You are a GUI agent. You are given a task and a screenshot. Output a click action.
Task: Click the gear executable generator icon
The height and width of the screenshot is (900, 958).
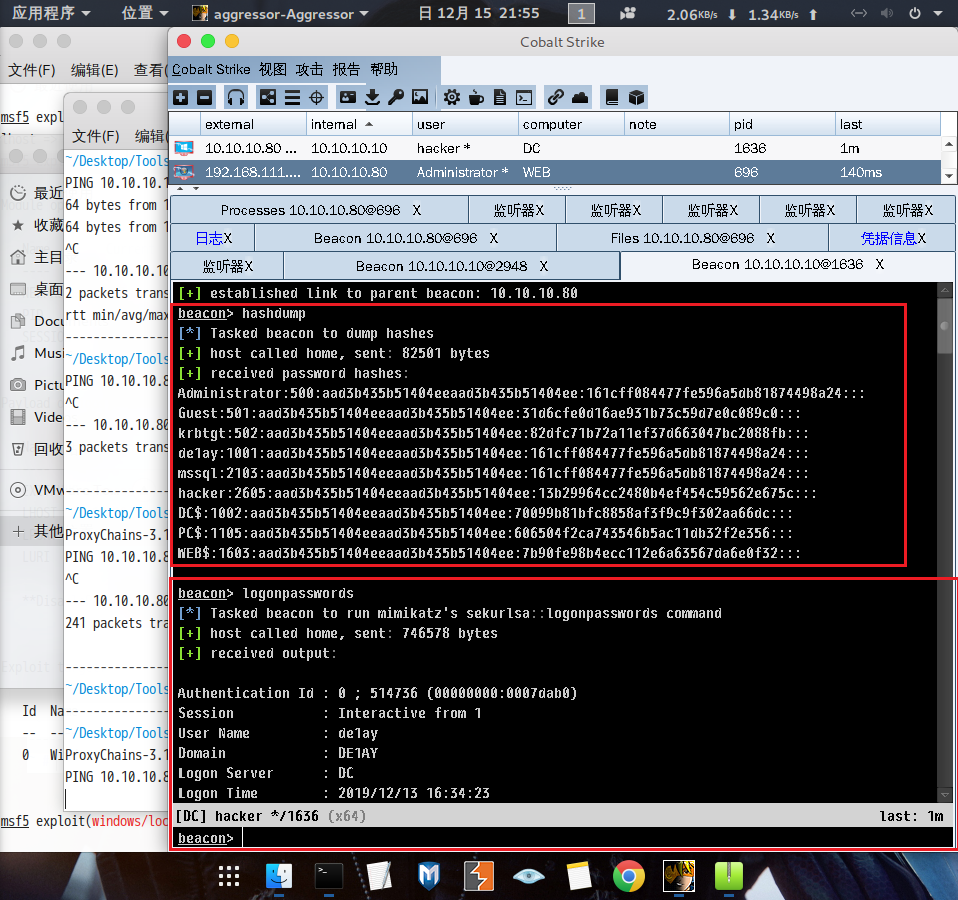pos(452,97)
